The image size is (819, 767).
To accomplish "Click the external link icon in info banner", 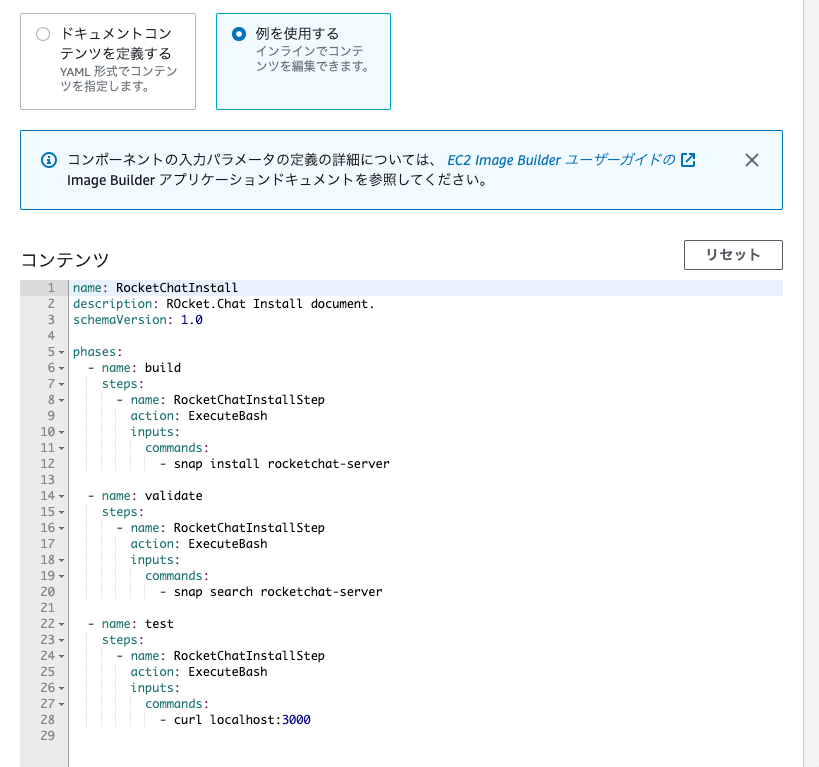I will click(688, 160).
